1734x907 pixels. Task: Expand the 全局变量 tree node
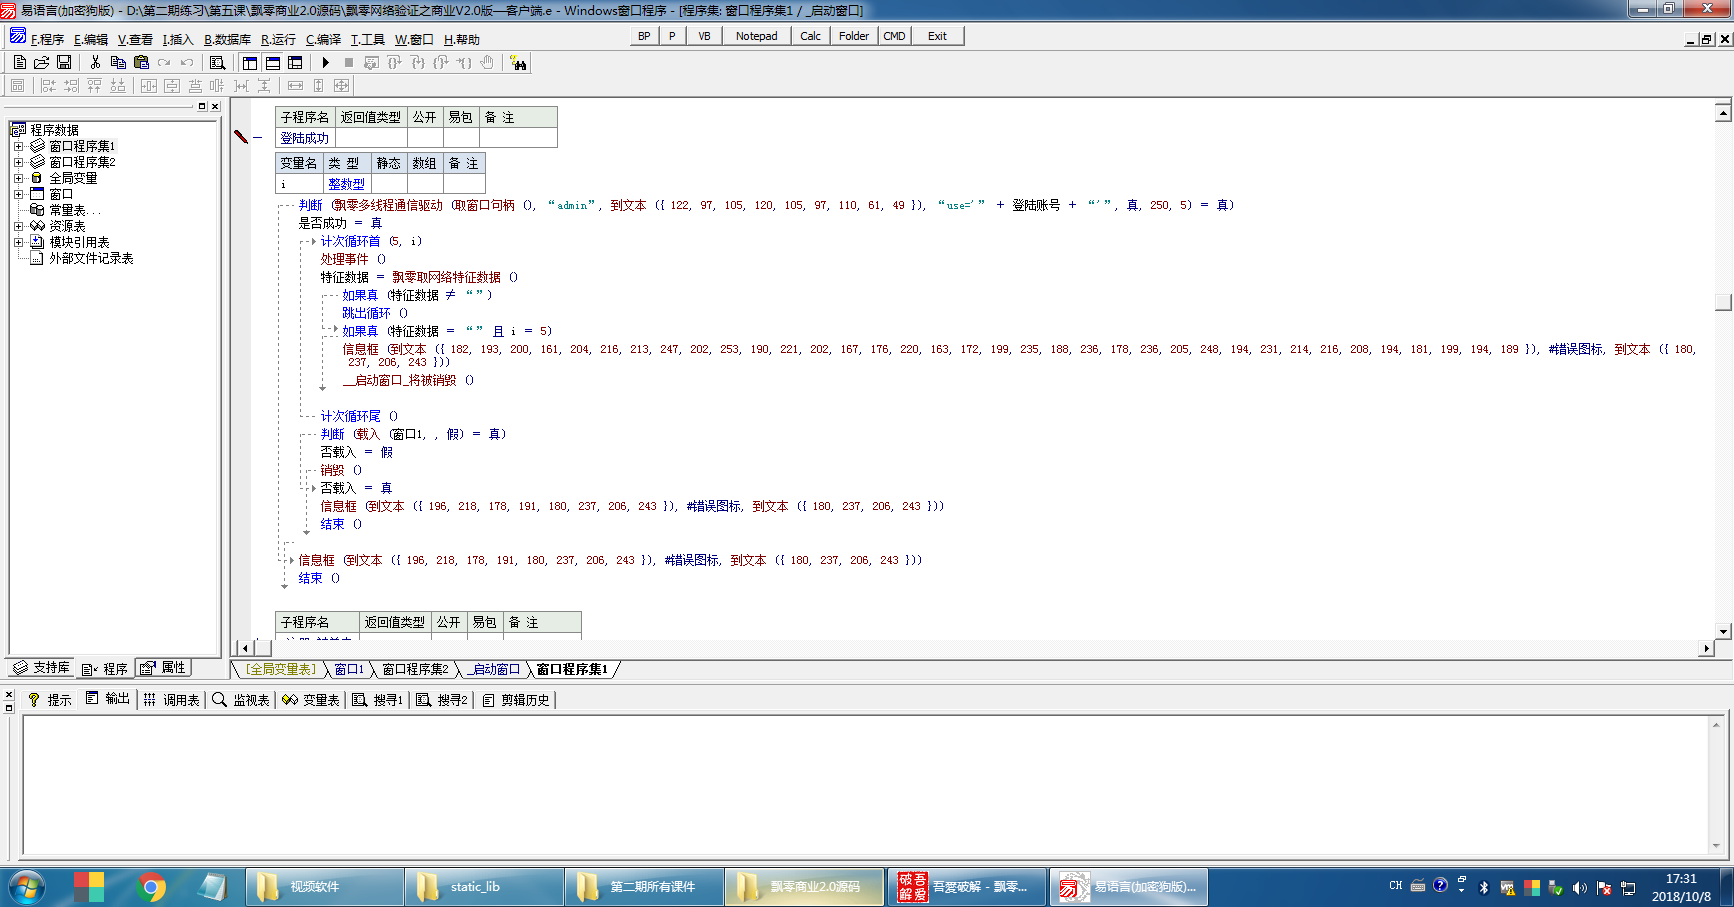(x=18, y=178)
